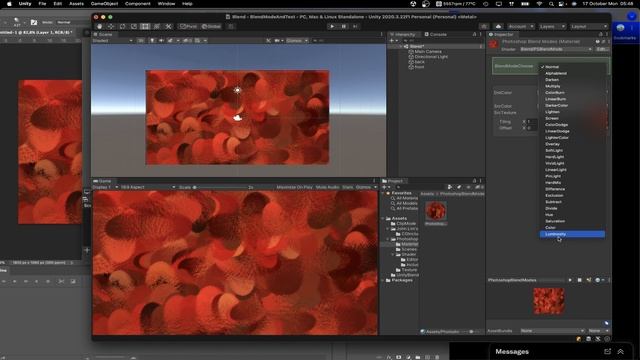Expand the Packages folder
640x360 pixels.
point(383,280)
